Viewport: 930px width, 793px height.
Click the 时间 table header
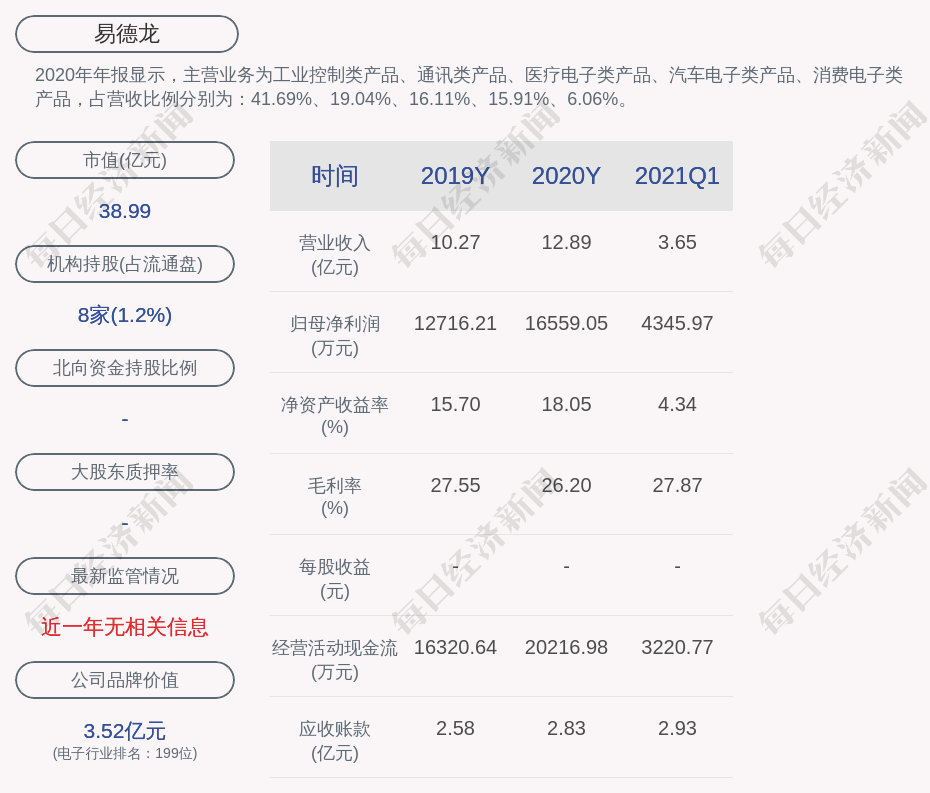[x=335, y=176]
